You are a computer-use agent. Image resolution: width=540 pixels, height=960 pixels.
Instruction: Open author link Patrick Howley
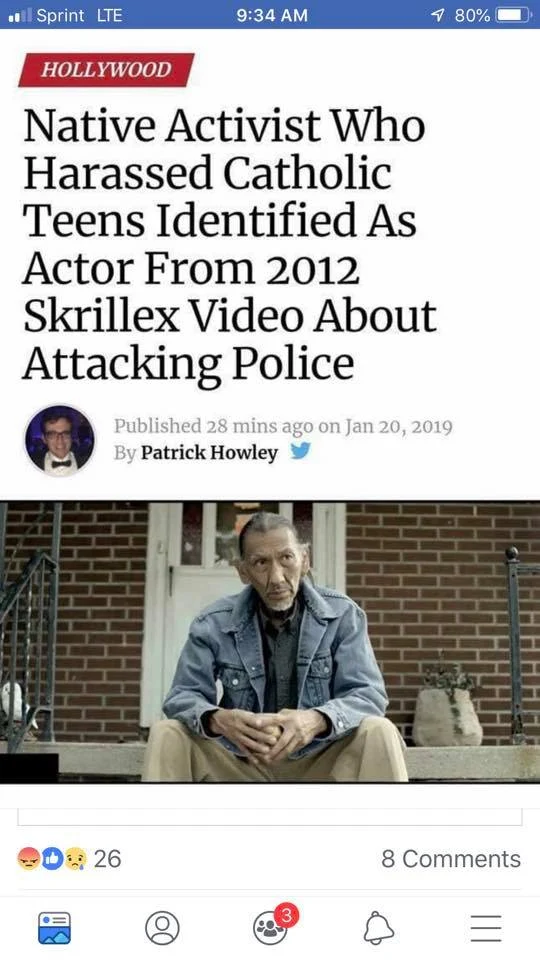pos(209,452)
